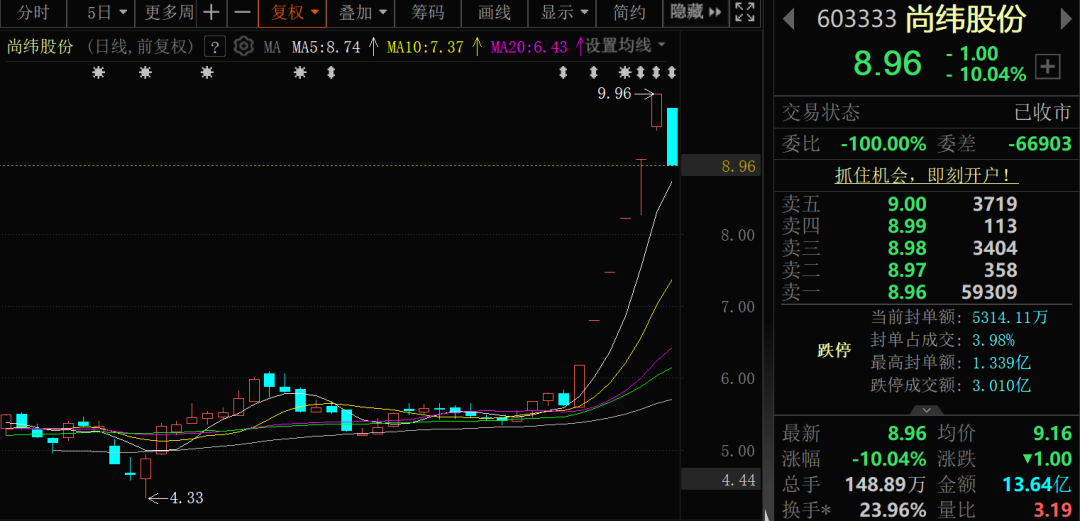Viewport: 1080px width, 521px height.
Task: Click the 抓住机会,即刻开户 link
Action: pyautogui.click(x=926, y=175)
